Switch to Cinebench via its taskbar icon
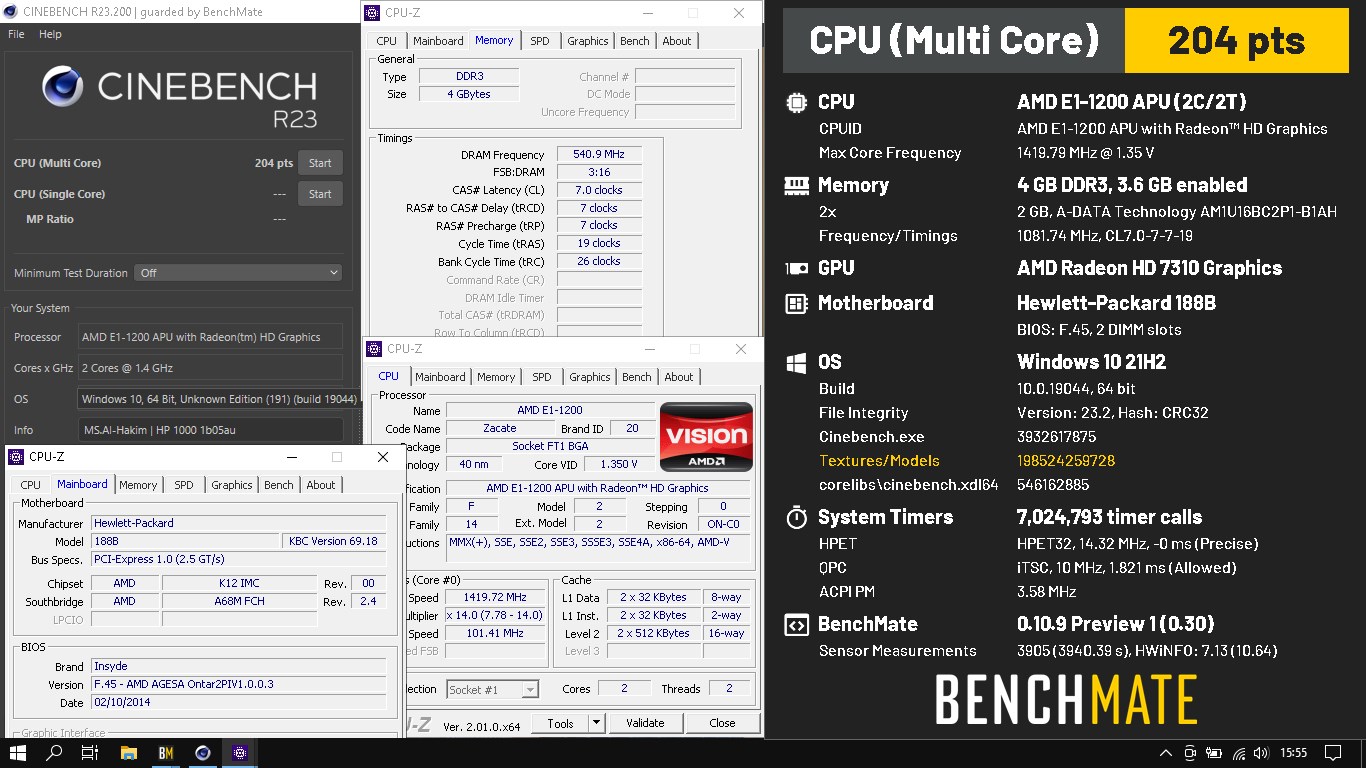 pos(203,753)
